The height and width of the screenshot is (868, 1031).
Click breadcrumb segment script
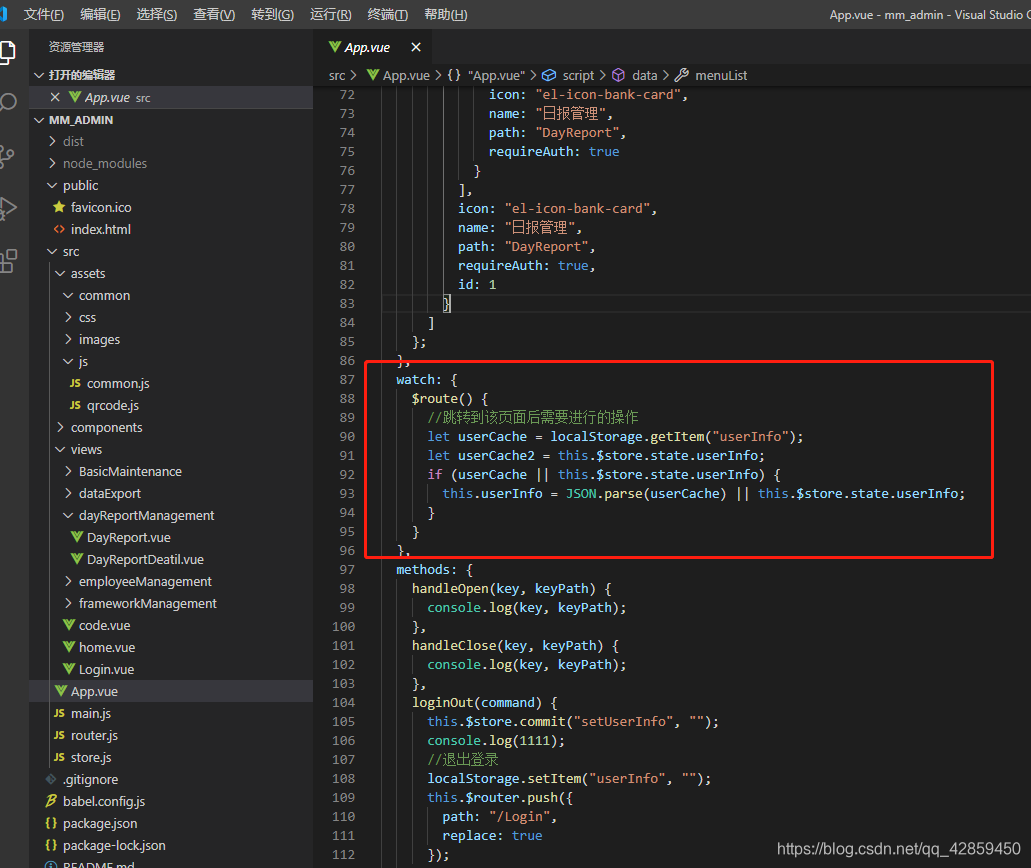(x=578, y=76)
